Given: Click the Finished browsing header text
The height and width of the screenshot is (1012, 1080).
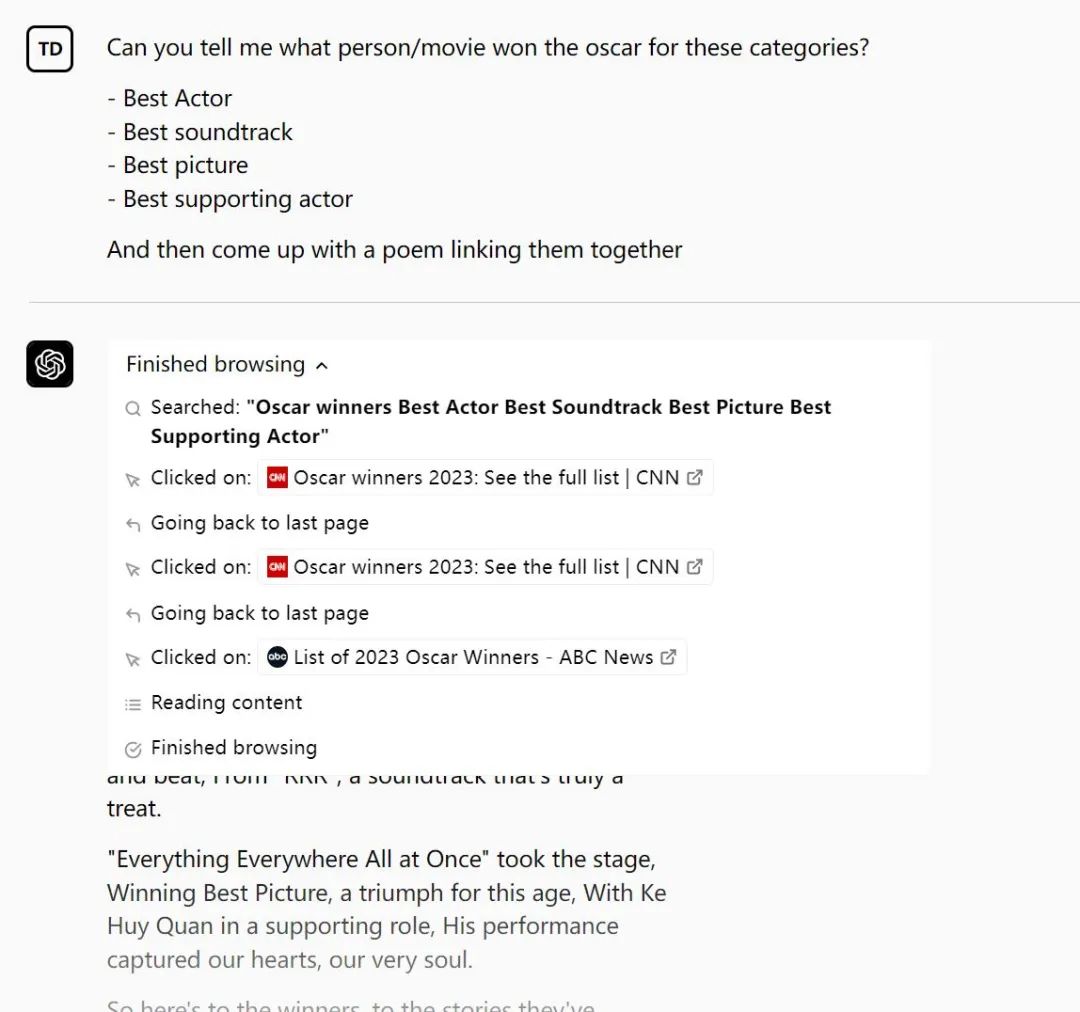Looking at the screenshot, I should coord(215,364).
